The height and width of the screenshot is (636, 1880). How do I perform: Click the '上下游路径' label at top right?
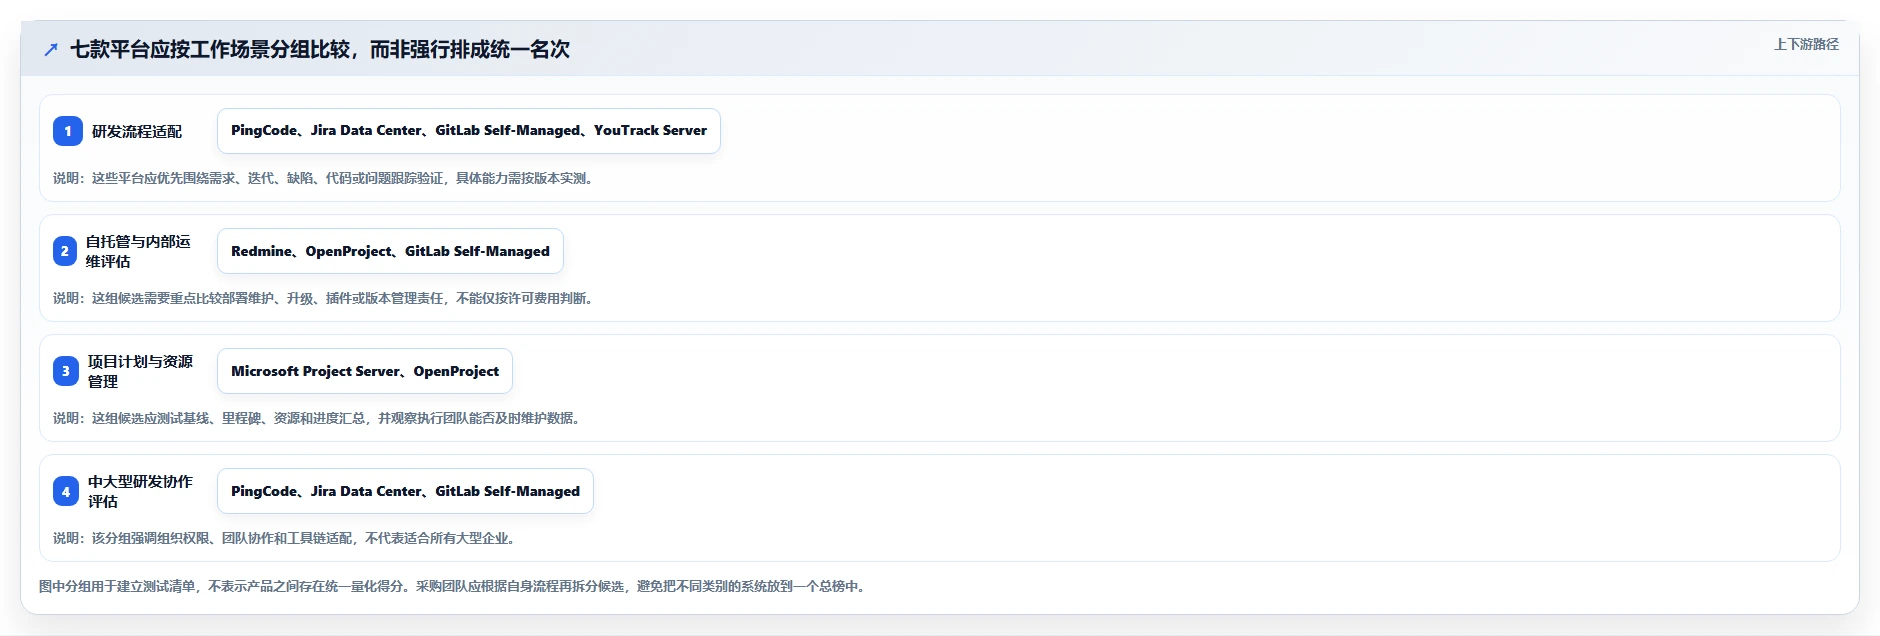1806,44
